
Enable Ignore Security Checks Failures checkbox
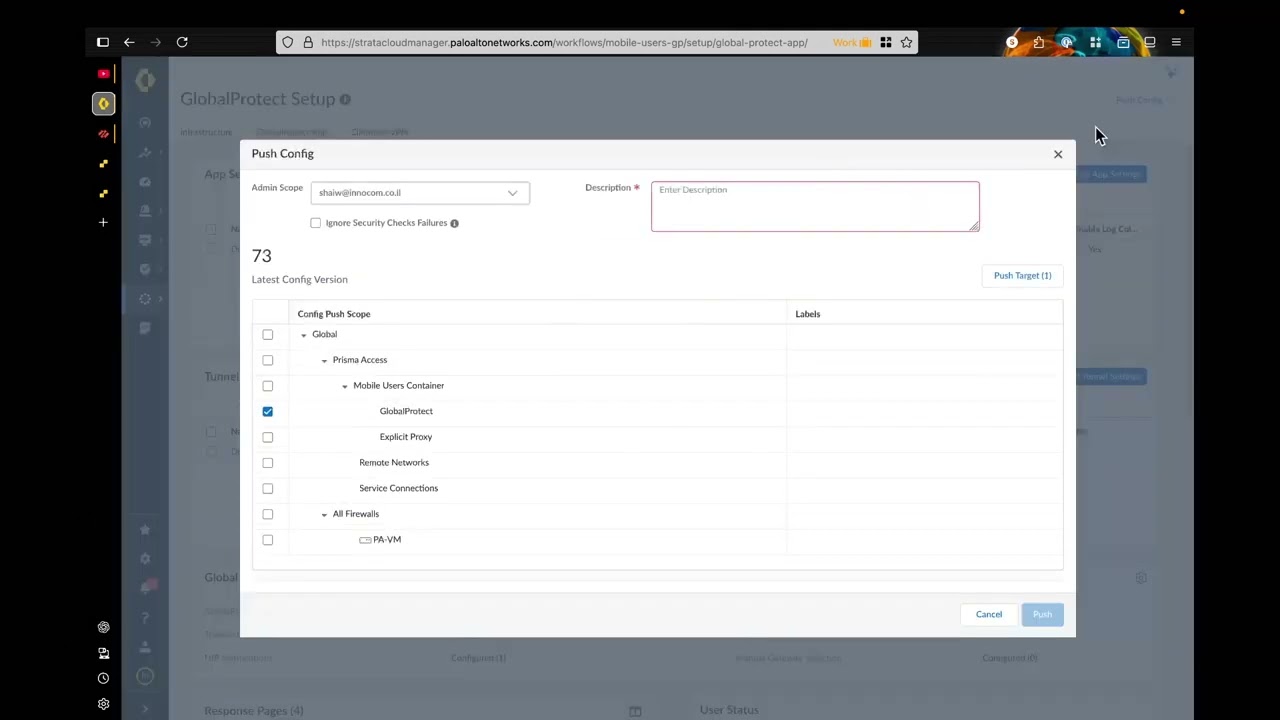click(316, 223)
